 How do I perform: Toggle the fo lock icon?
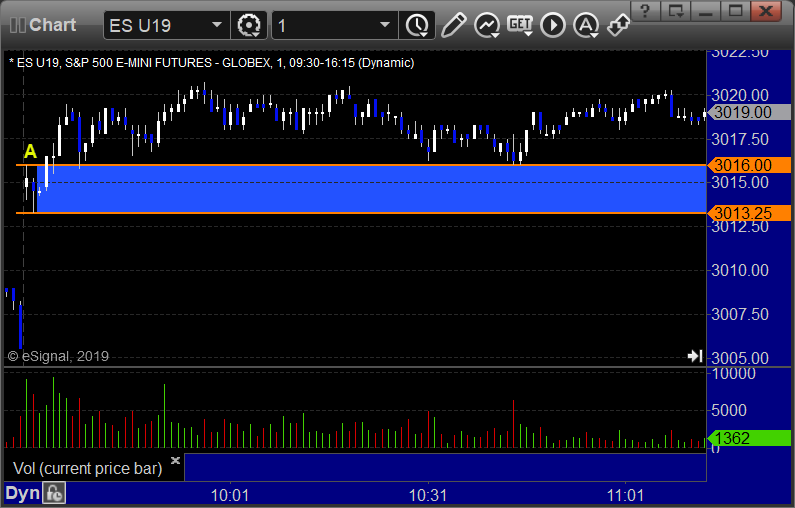[54, 493]
